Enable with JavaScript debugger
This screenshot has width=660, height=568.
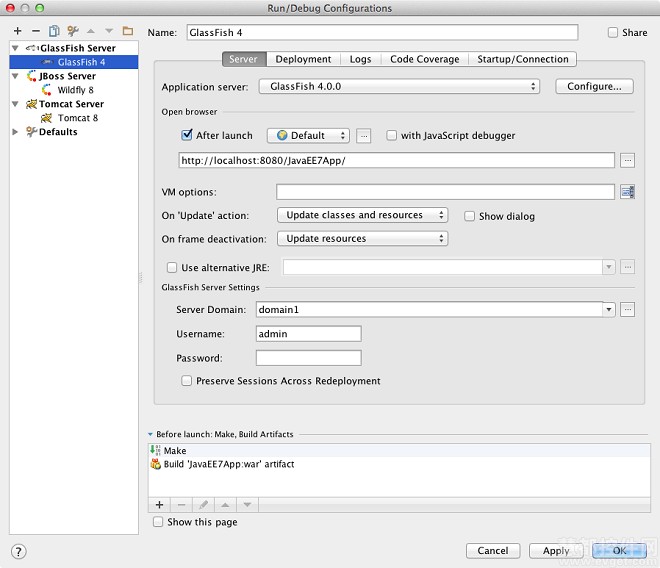coord(391,136)
